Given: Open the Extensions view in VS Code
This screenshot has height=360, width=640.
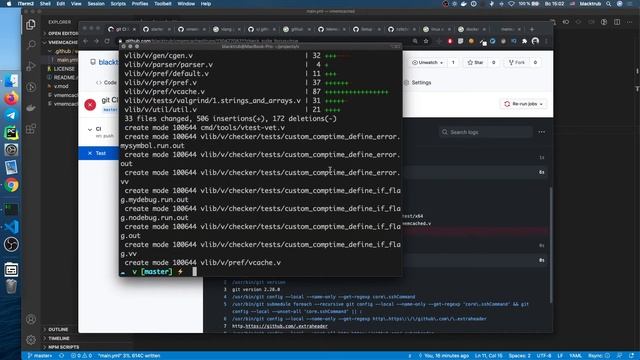Looking at the screenshot, I should (x=31, y=129).
